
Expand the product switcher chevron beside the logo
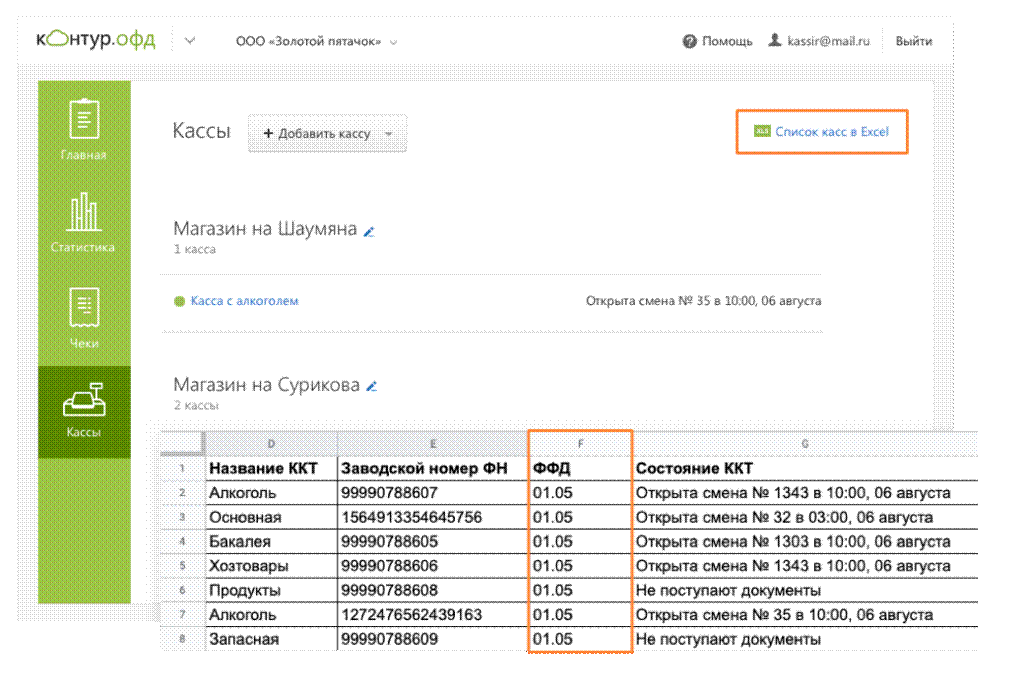coord(190,40)
